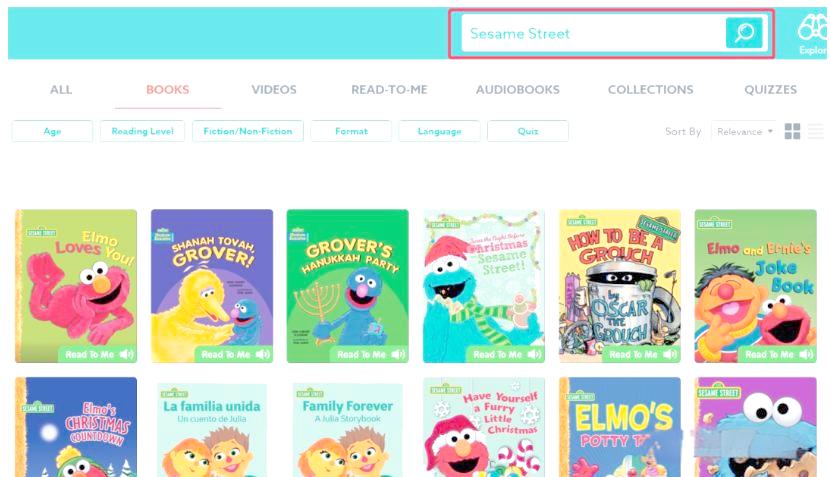Open Have Yourself a Furry Little Christmas

[x=484, y=427]
